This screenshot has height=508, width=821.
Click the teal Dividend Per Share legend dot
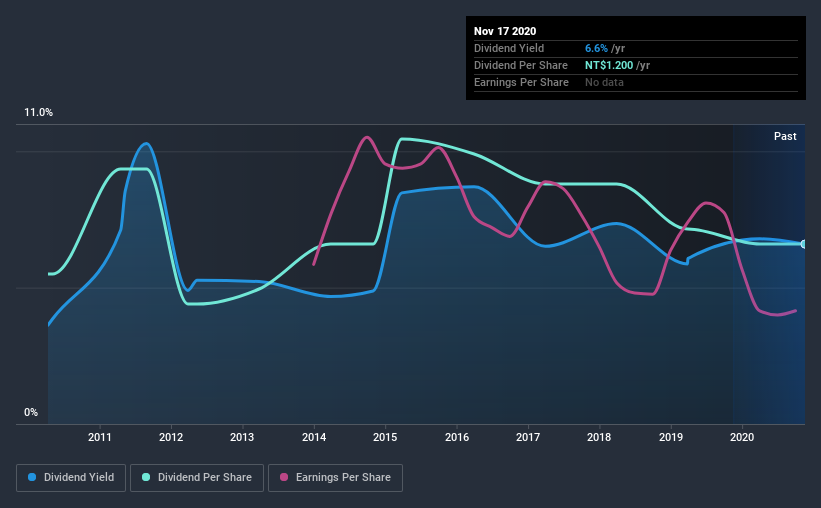146,477
